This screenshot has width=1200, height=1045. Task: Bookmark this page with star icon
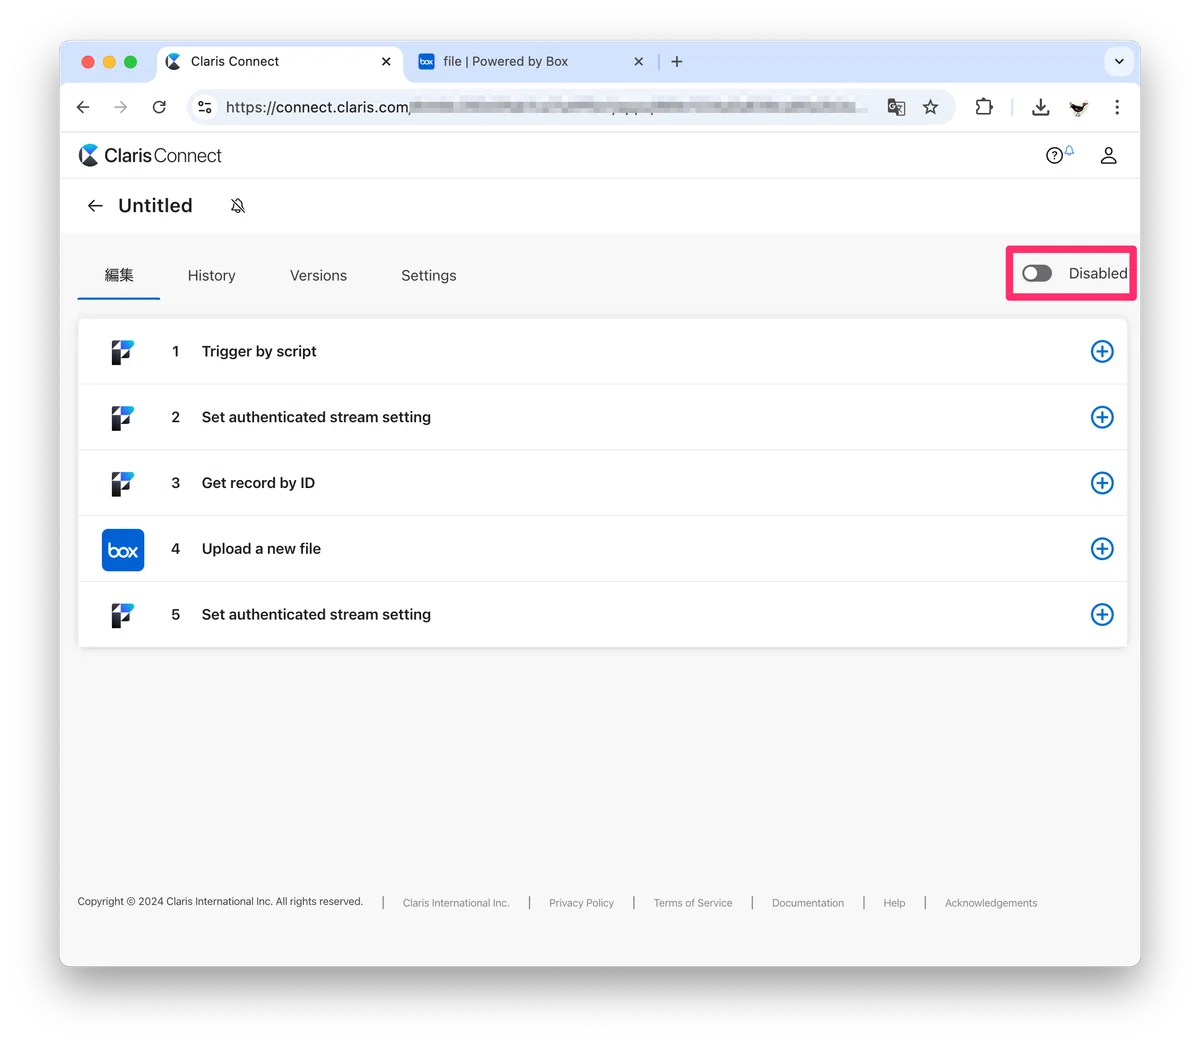(x=931, y=107)
